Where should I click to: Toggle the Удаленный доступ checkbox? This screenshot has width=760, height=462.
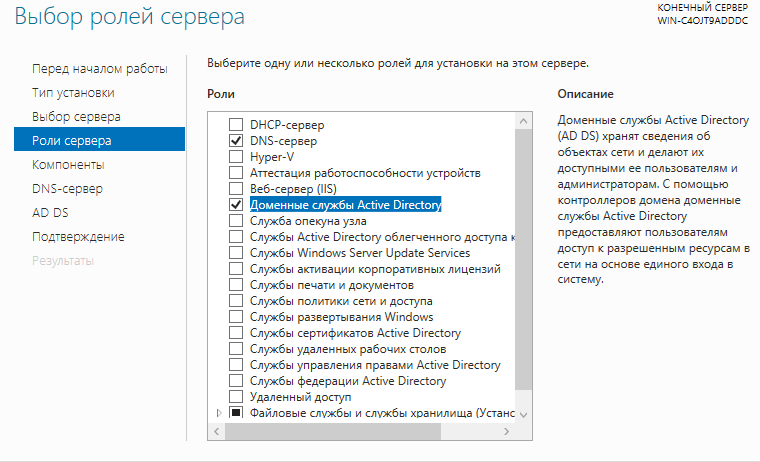coord(236,397)
